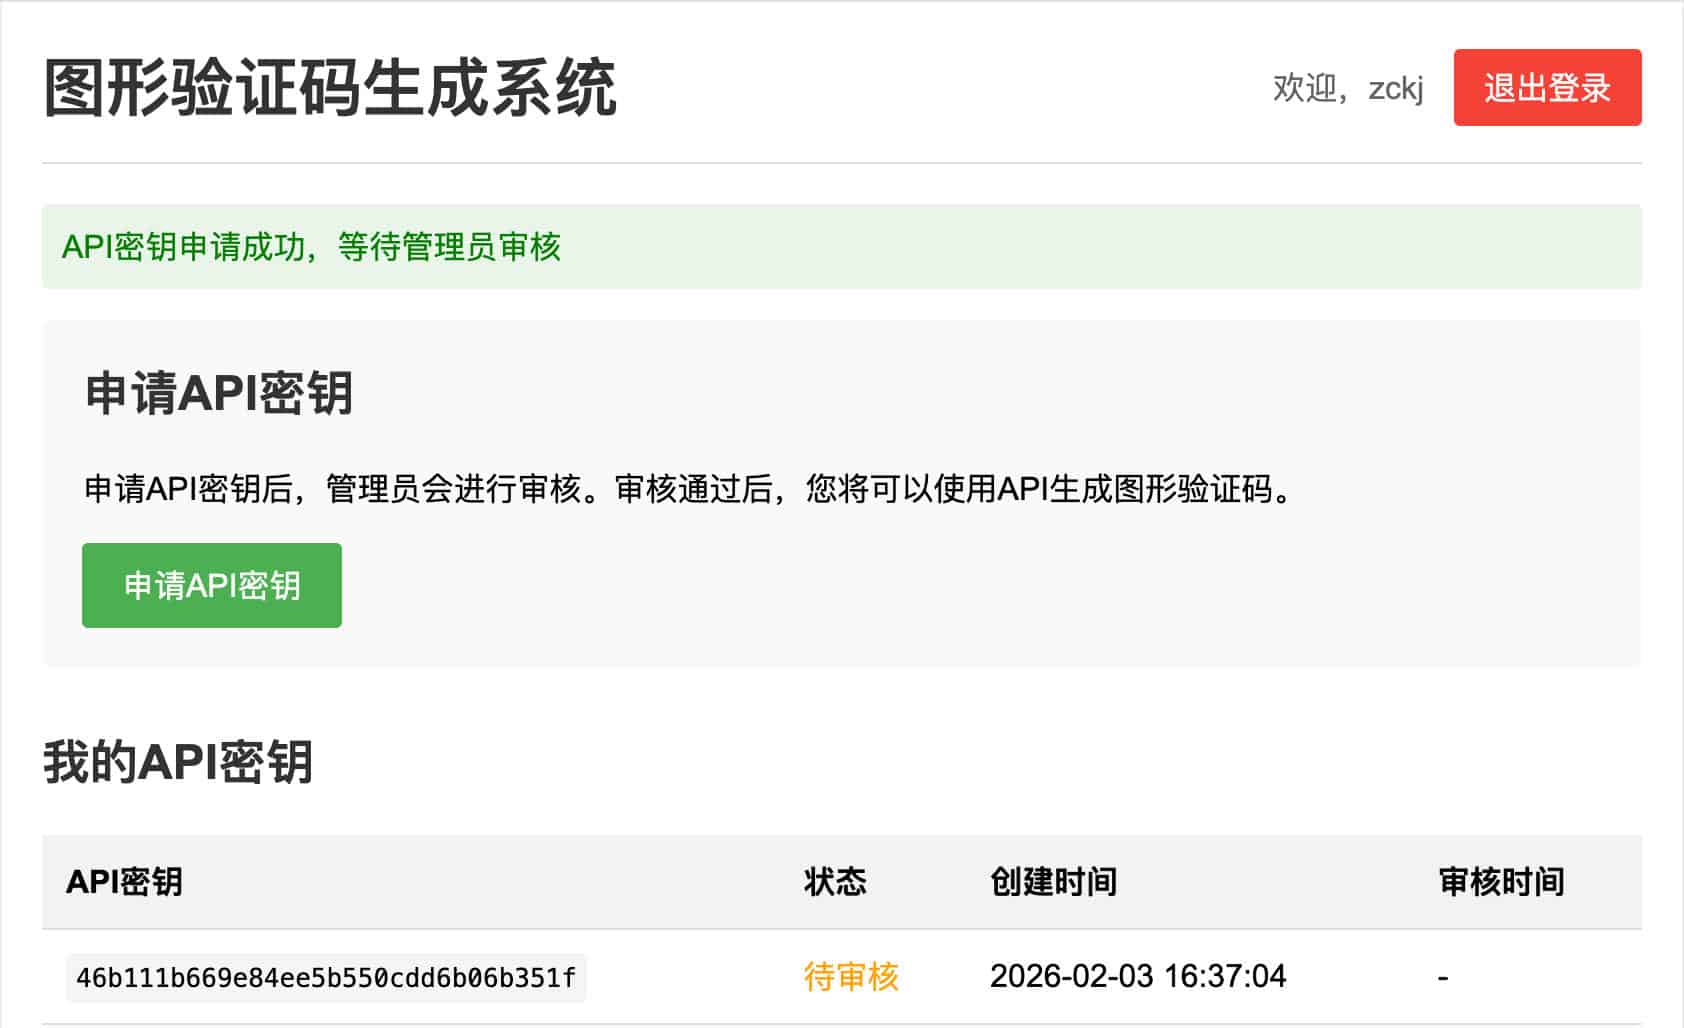The width and height of the screenshot is (1684, 1028).
Task: Click the description starting 申请API密钥后，管理员会进行审核
Action: (690, 489)
